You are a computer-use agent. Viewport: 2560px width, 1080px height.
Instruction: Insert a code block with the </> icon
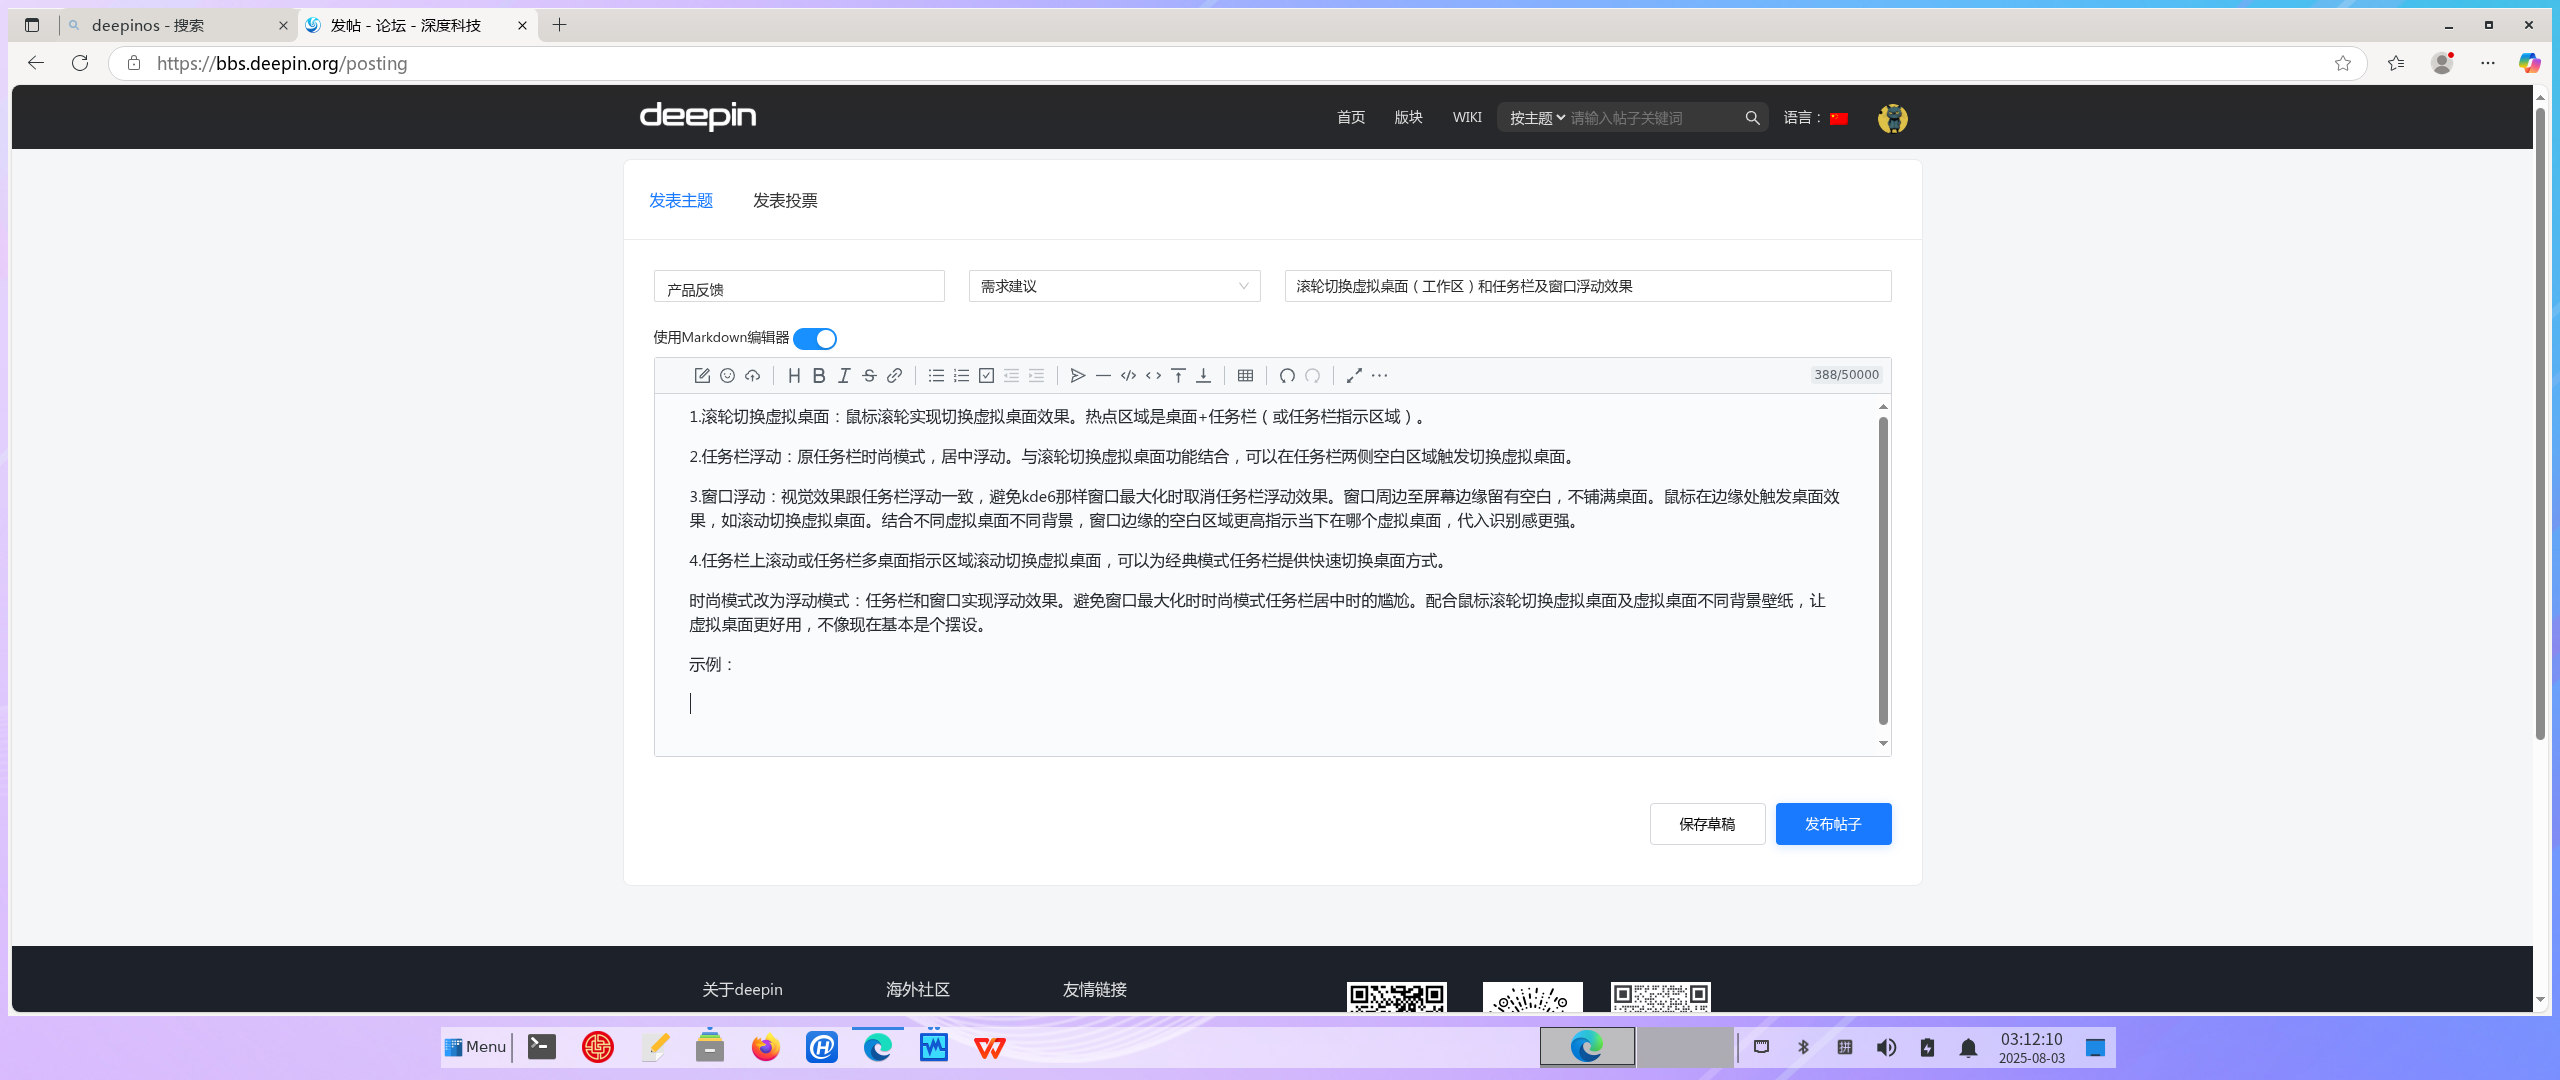(1128, 376)
